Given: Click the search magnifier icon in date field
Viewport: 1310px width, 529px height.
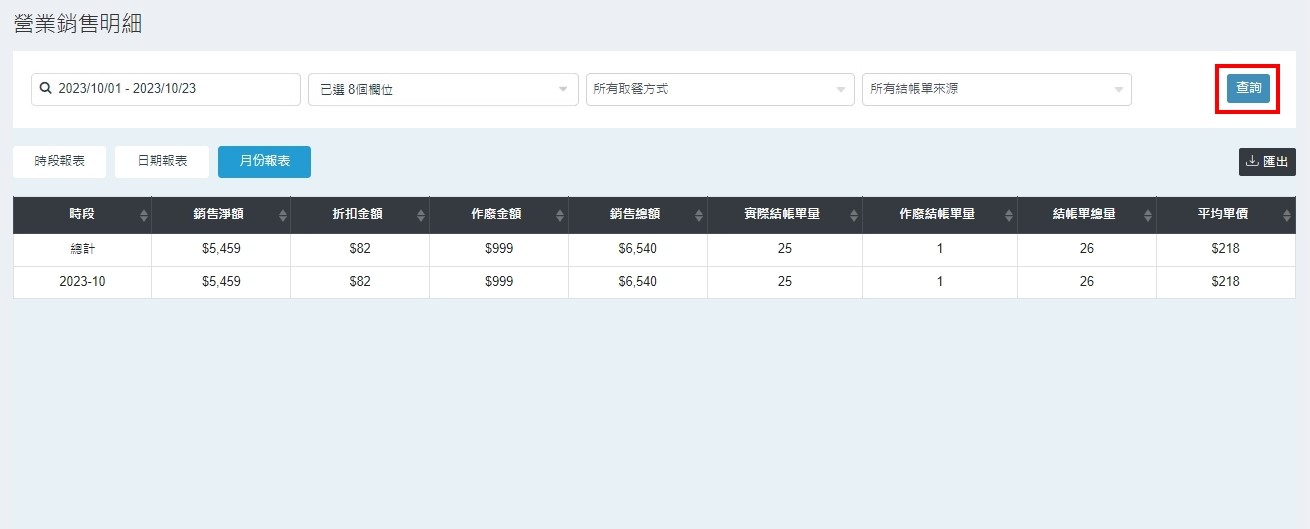Looking at the screenshot, I should tap(45, 89).
